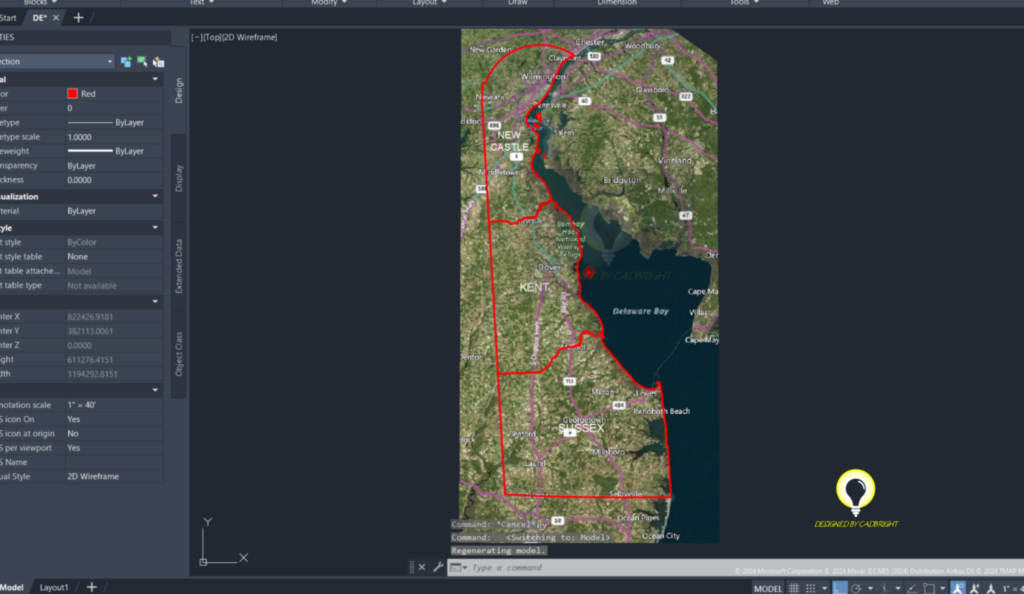Viewport: 1024px width, 594px height.
Task: Open the selection dropdown atop the Properties palette
Action: click(x=108, y=61)
